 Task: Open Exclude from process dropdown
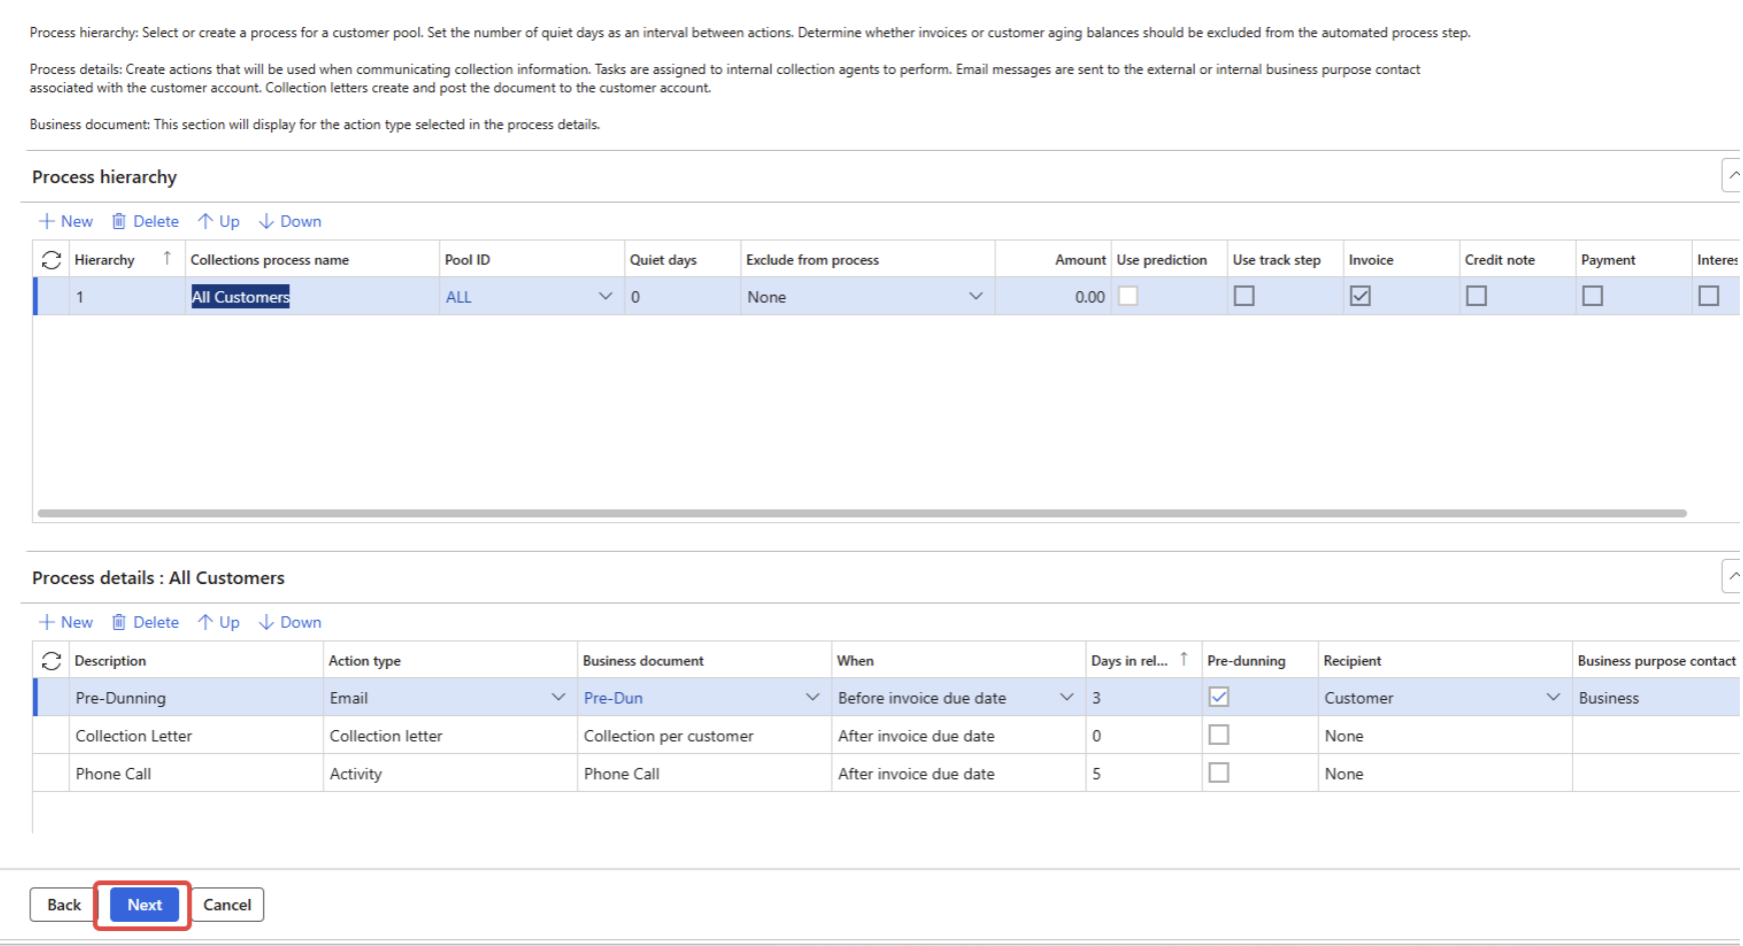point(976,296)
